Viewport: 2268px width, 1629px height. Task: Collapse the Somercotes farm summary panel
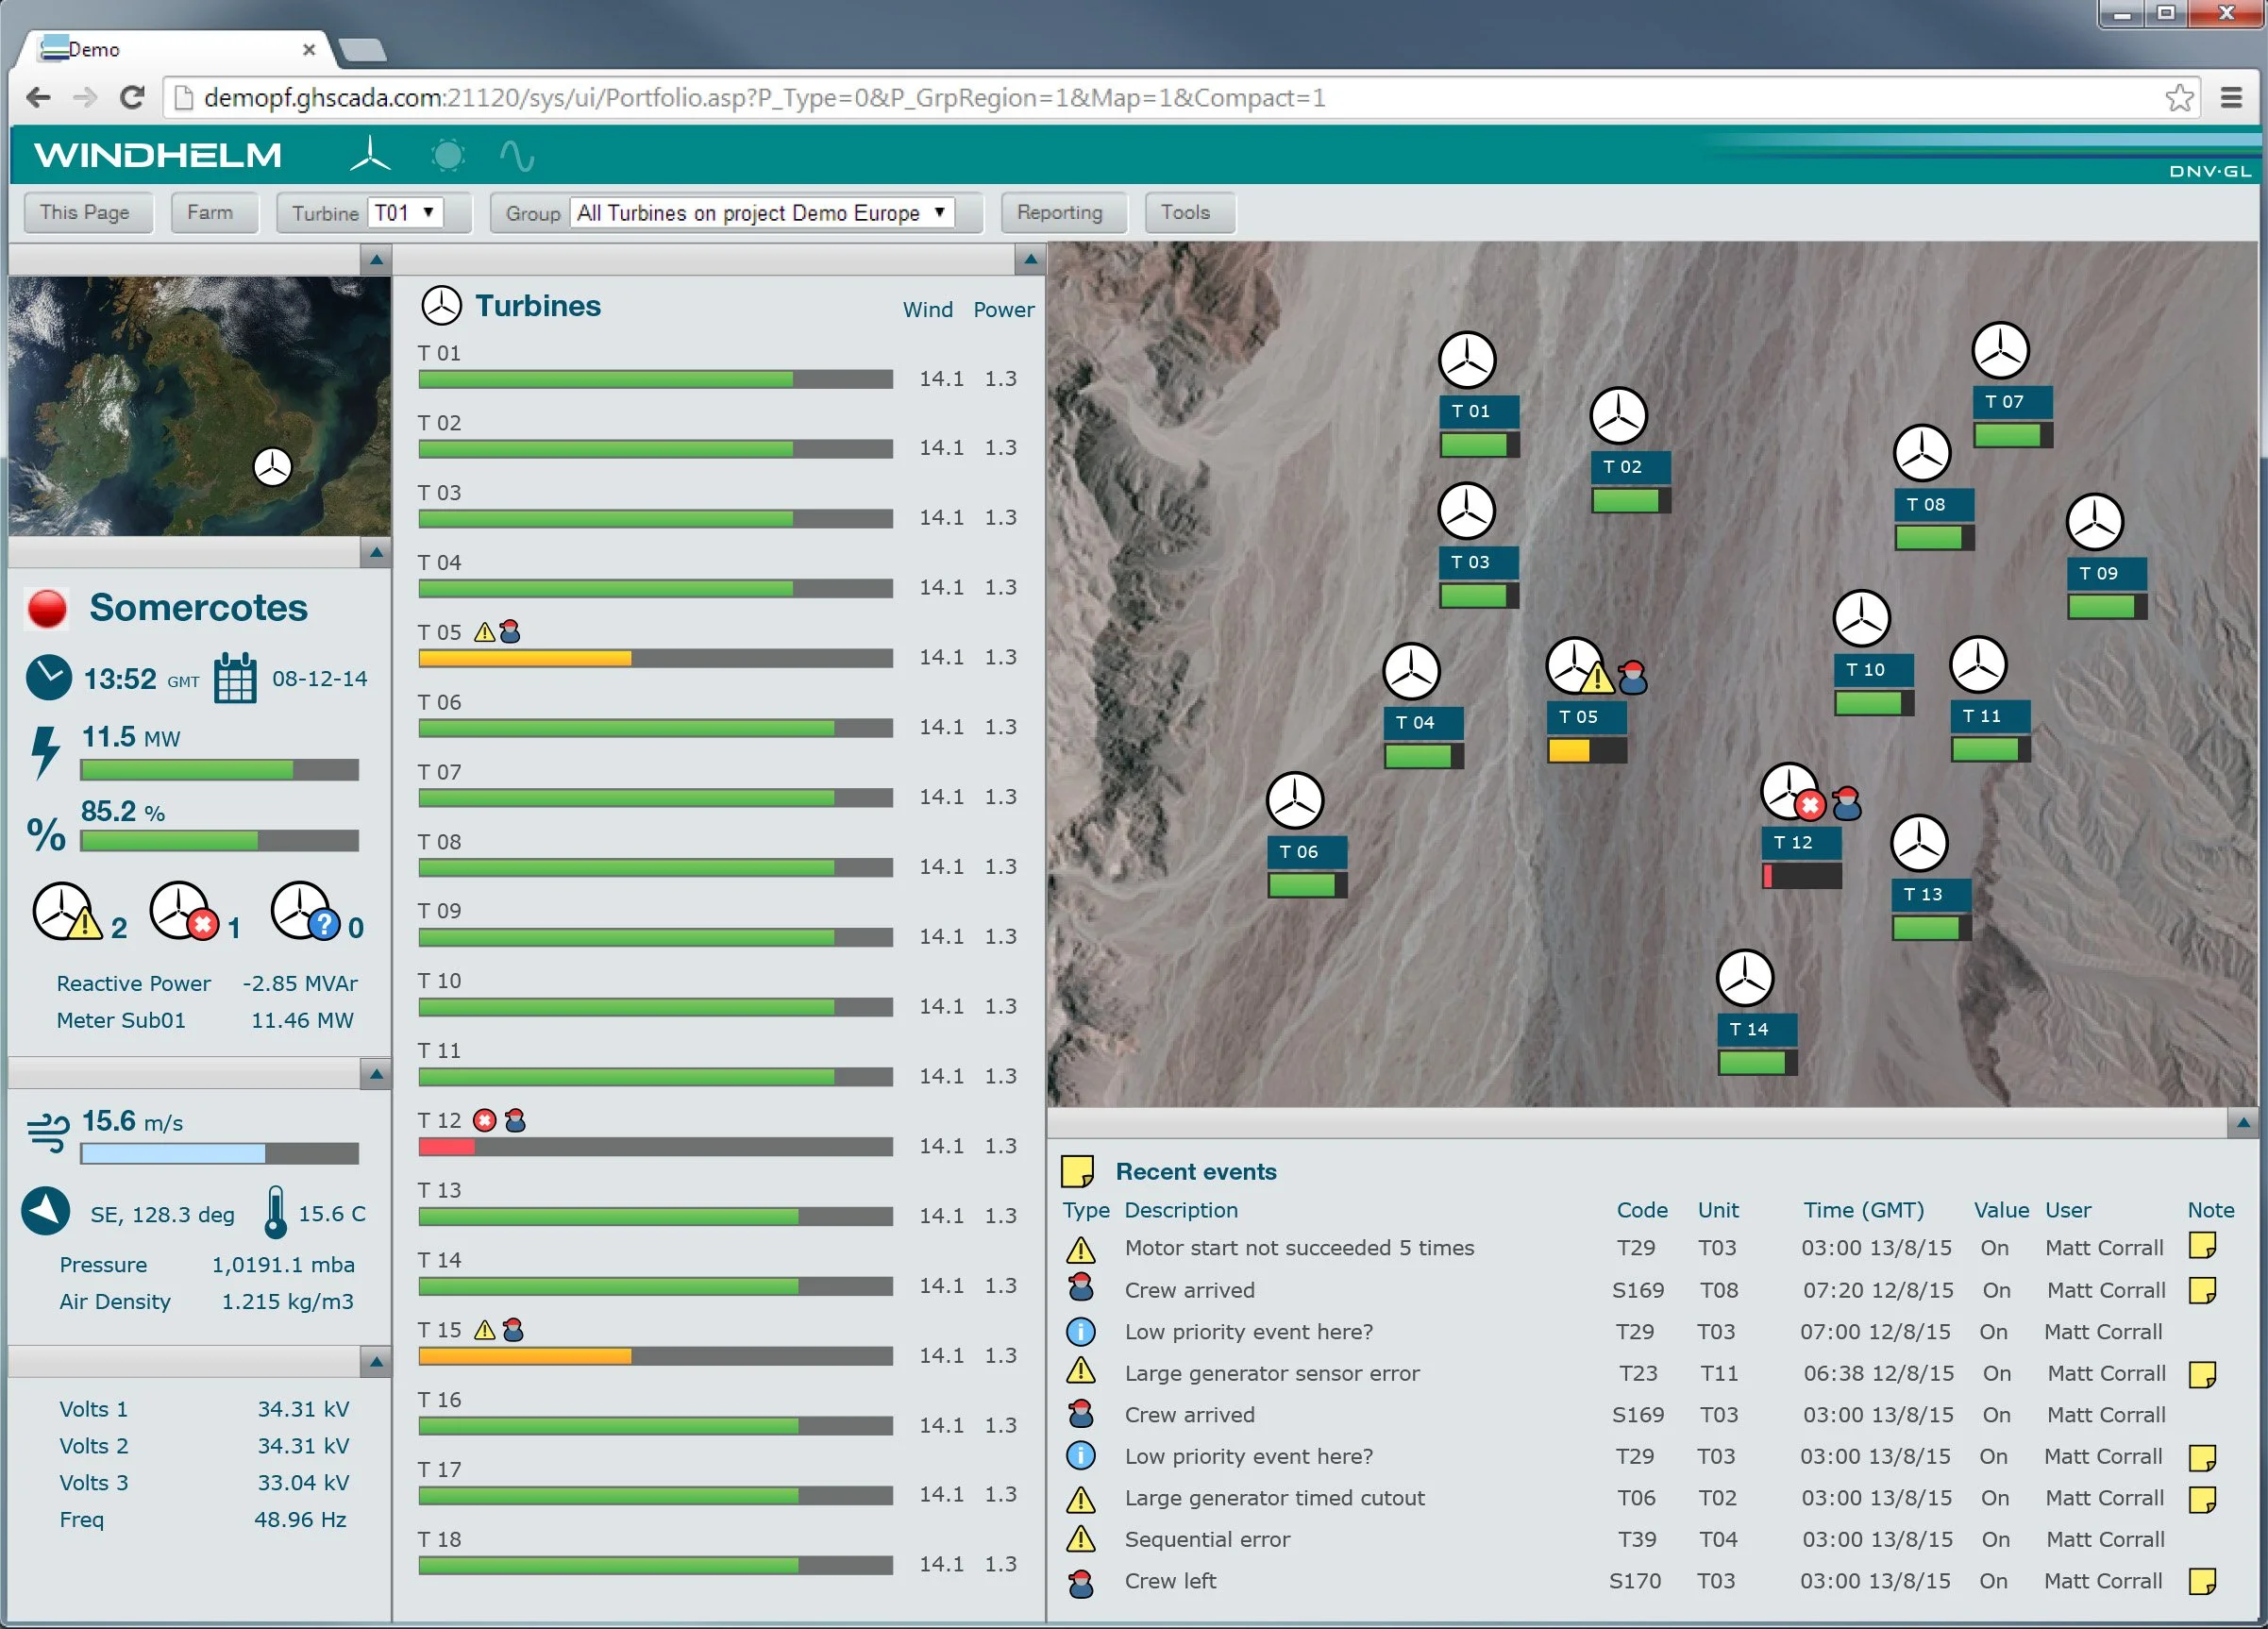tap(376, 552)
